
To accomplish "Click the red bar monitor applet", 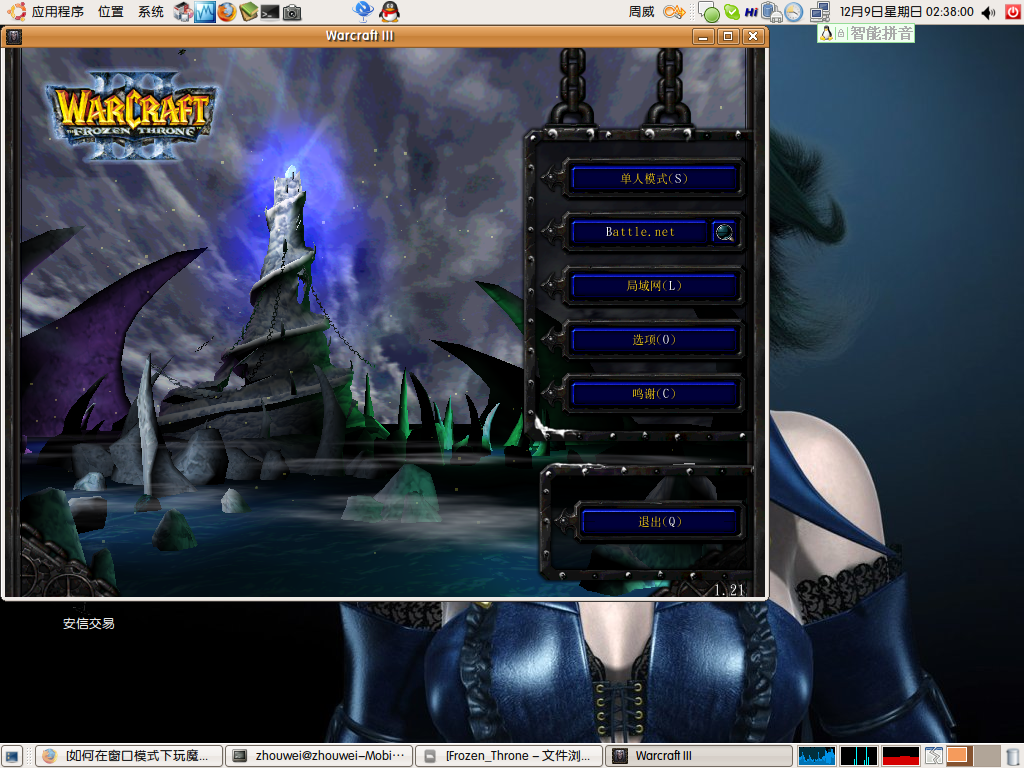I will [x=901, y=756].
